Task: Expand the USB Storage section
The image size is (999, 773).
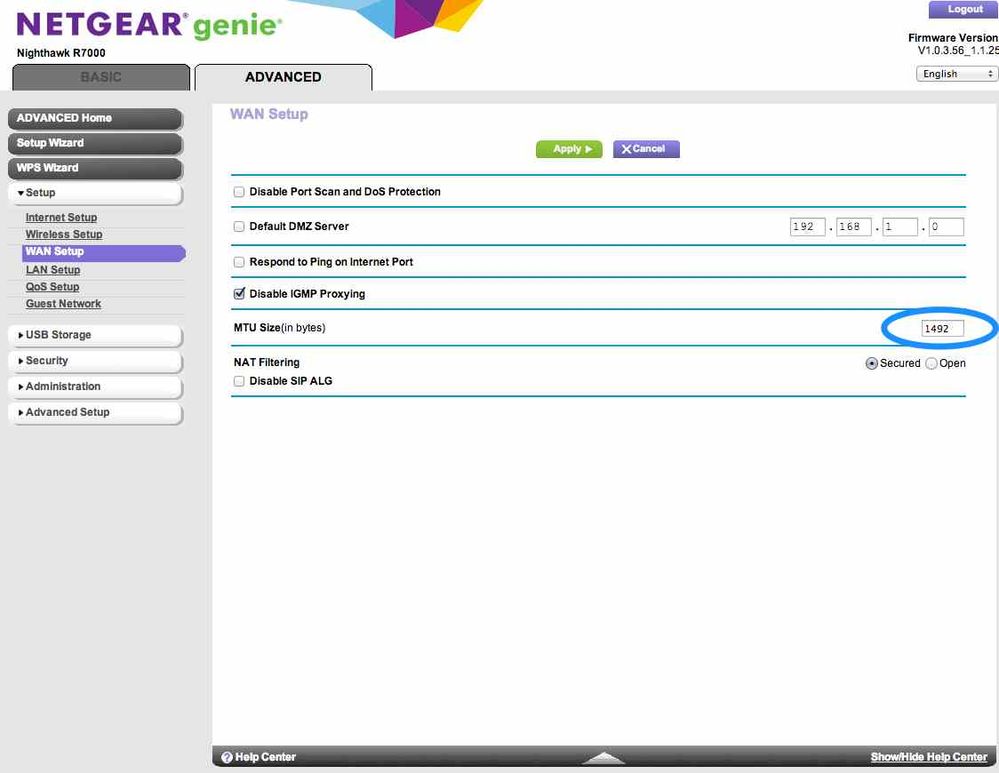Action: click(x=95, y=335)
